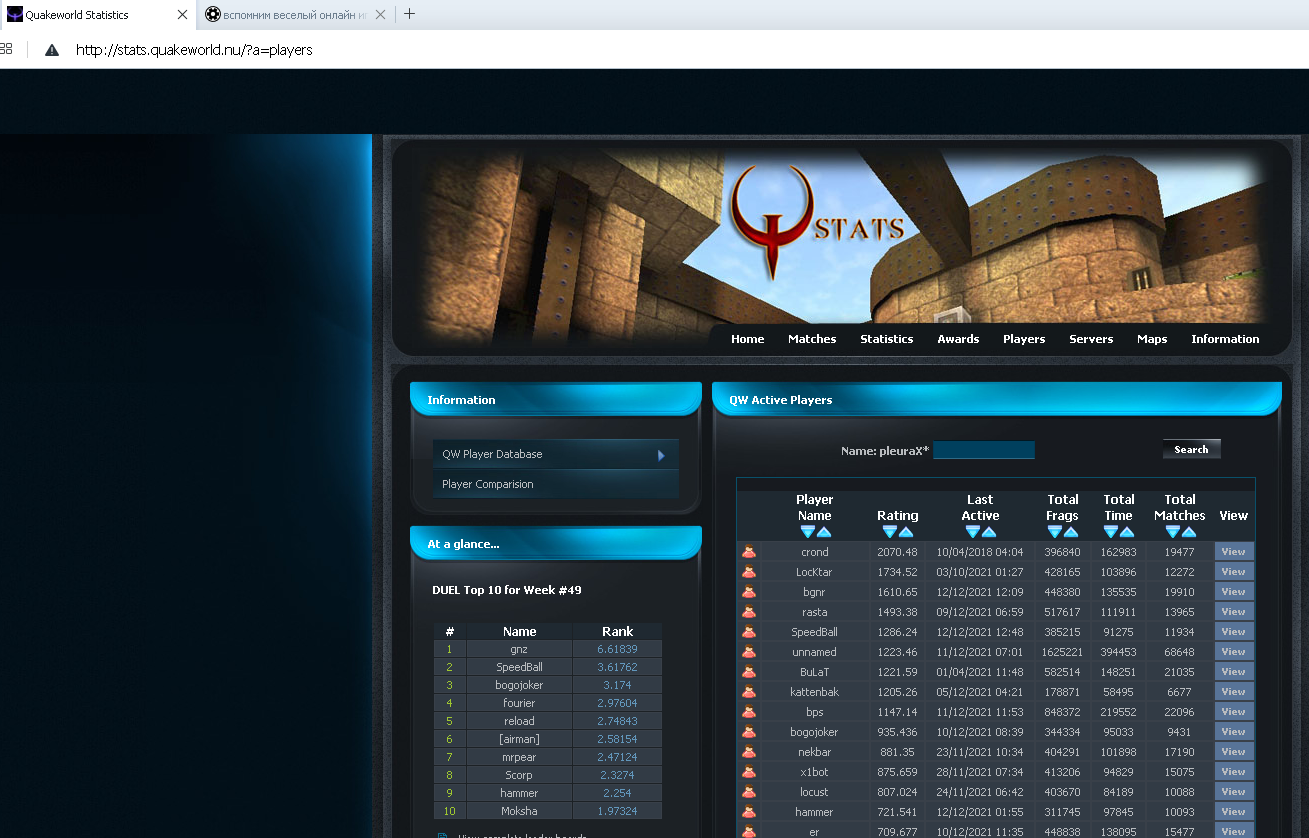Sort Player Name column ascending arrow
Image resolution: width=1309 pixels, height=838 pixels.
pos(824,532)
